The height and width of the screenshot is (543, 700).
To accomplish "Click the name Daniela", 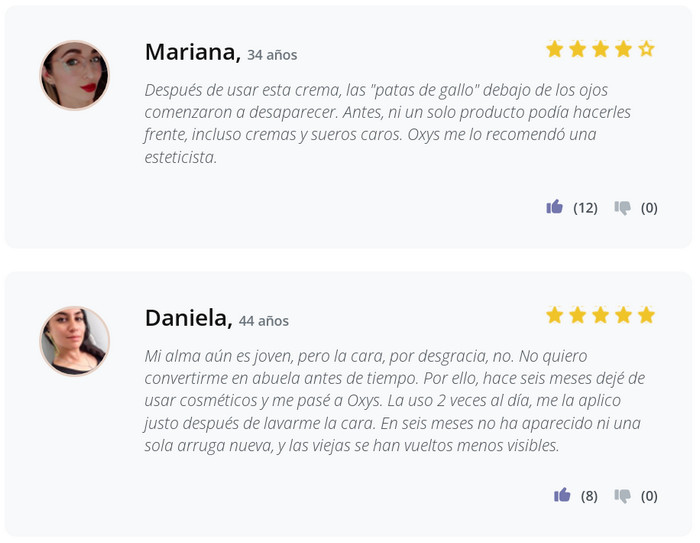I will (x=188, y=319).
